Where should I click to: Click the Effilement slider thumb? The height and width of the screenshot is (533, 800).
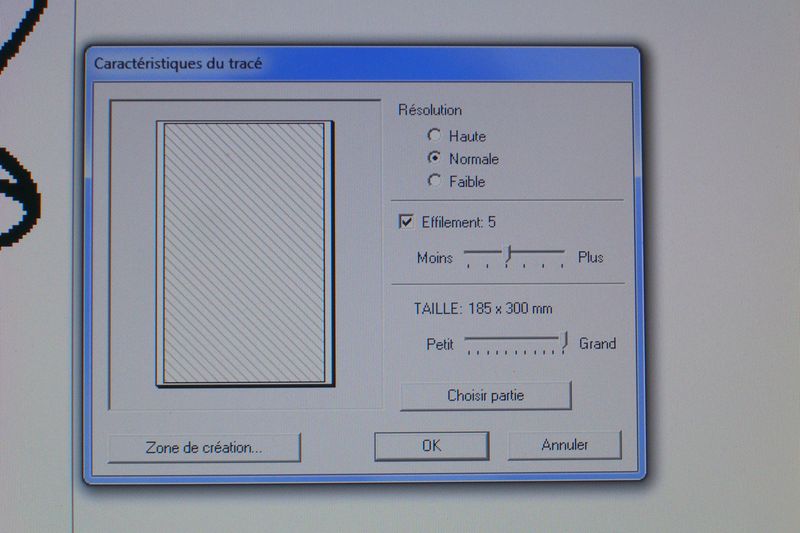[x=508, y=256]
